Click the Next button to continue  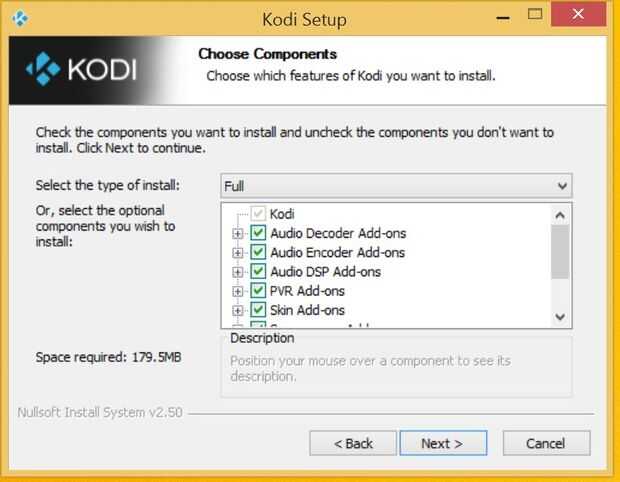(441, 443)
